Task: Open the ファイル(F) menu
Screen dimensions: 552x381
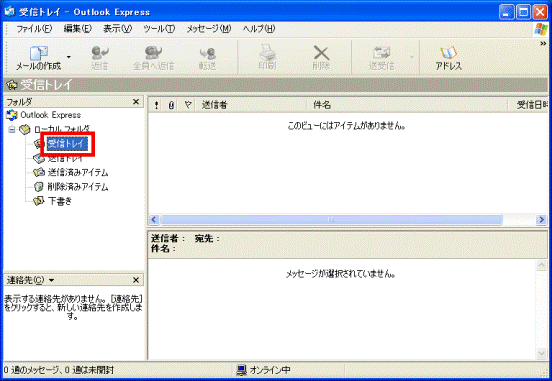Action: [x=34, y=29]
